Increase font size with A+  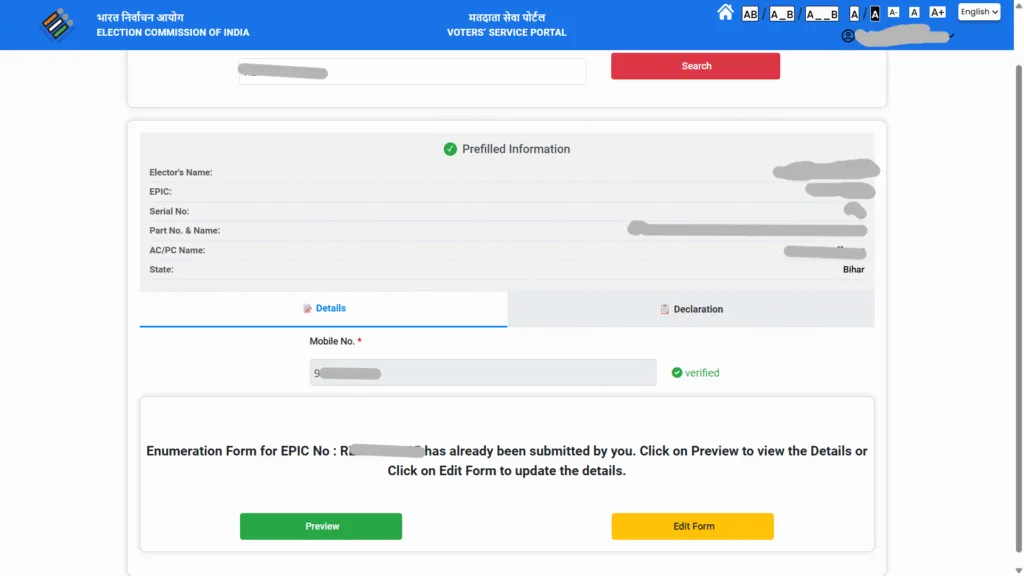click(x=937, y=12)
